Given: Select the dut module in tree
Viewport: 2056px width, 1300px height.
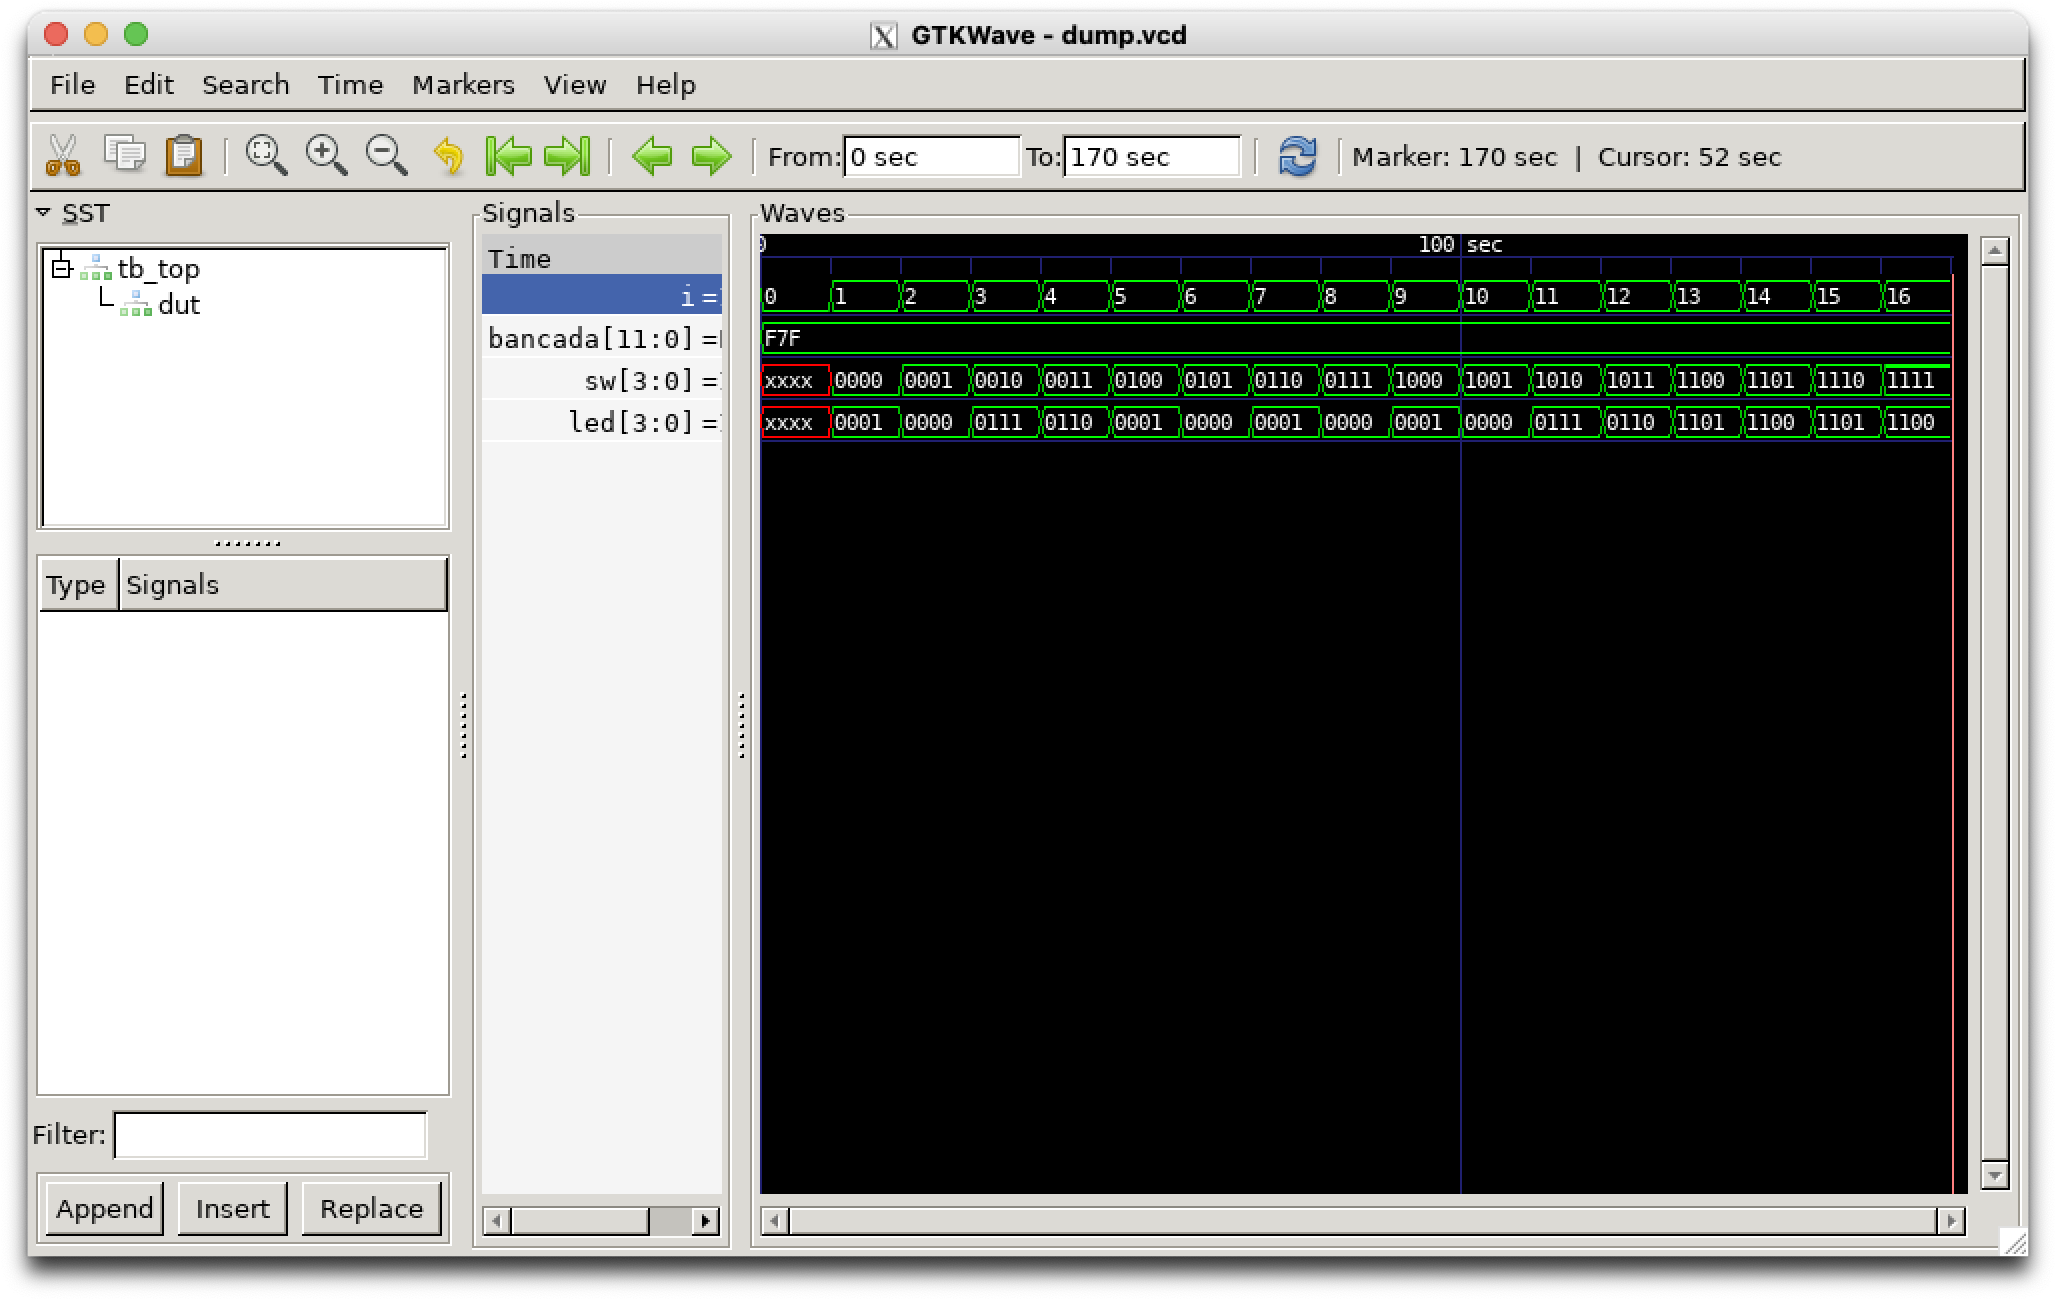Looking at the screenshot, I should tap(179, 305).
